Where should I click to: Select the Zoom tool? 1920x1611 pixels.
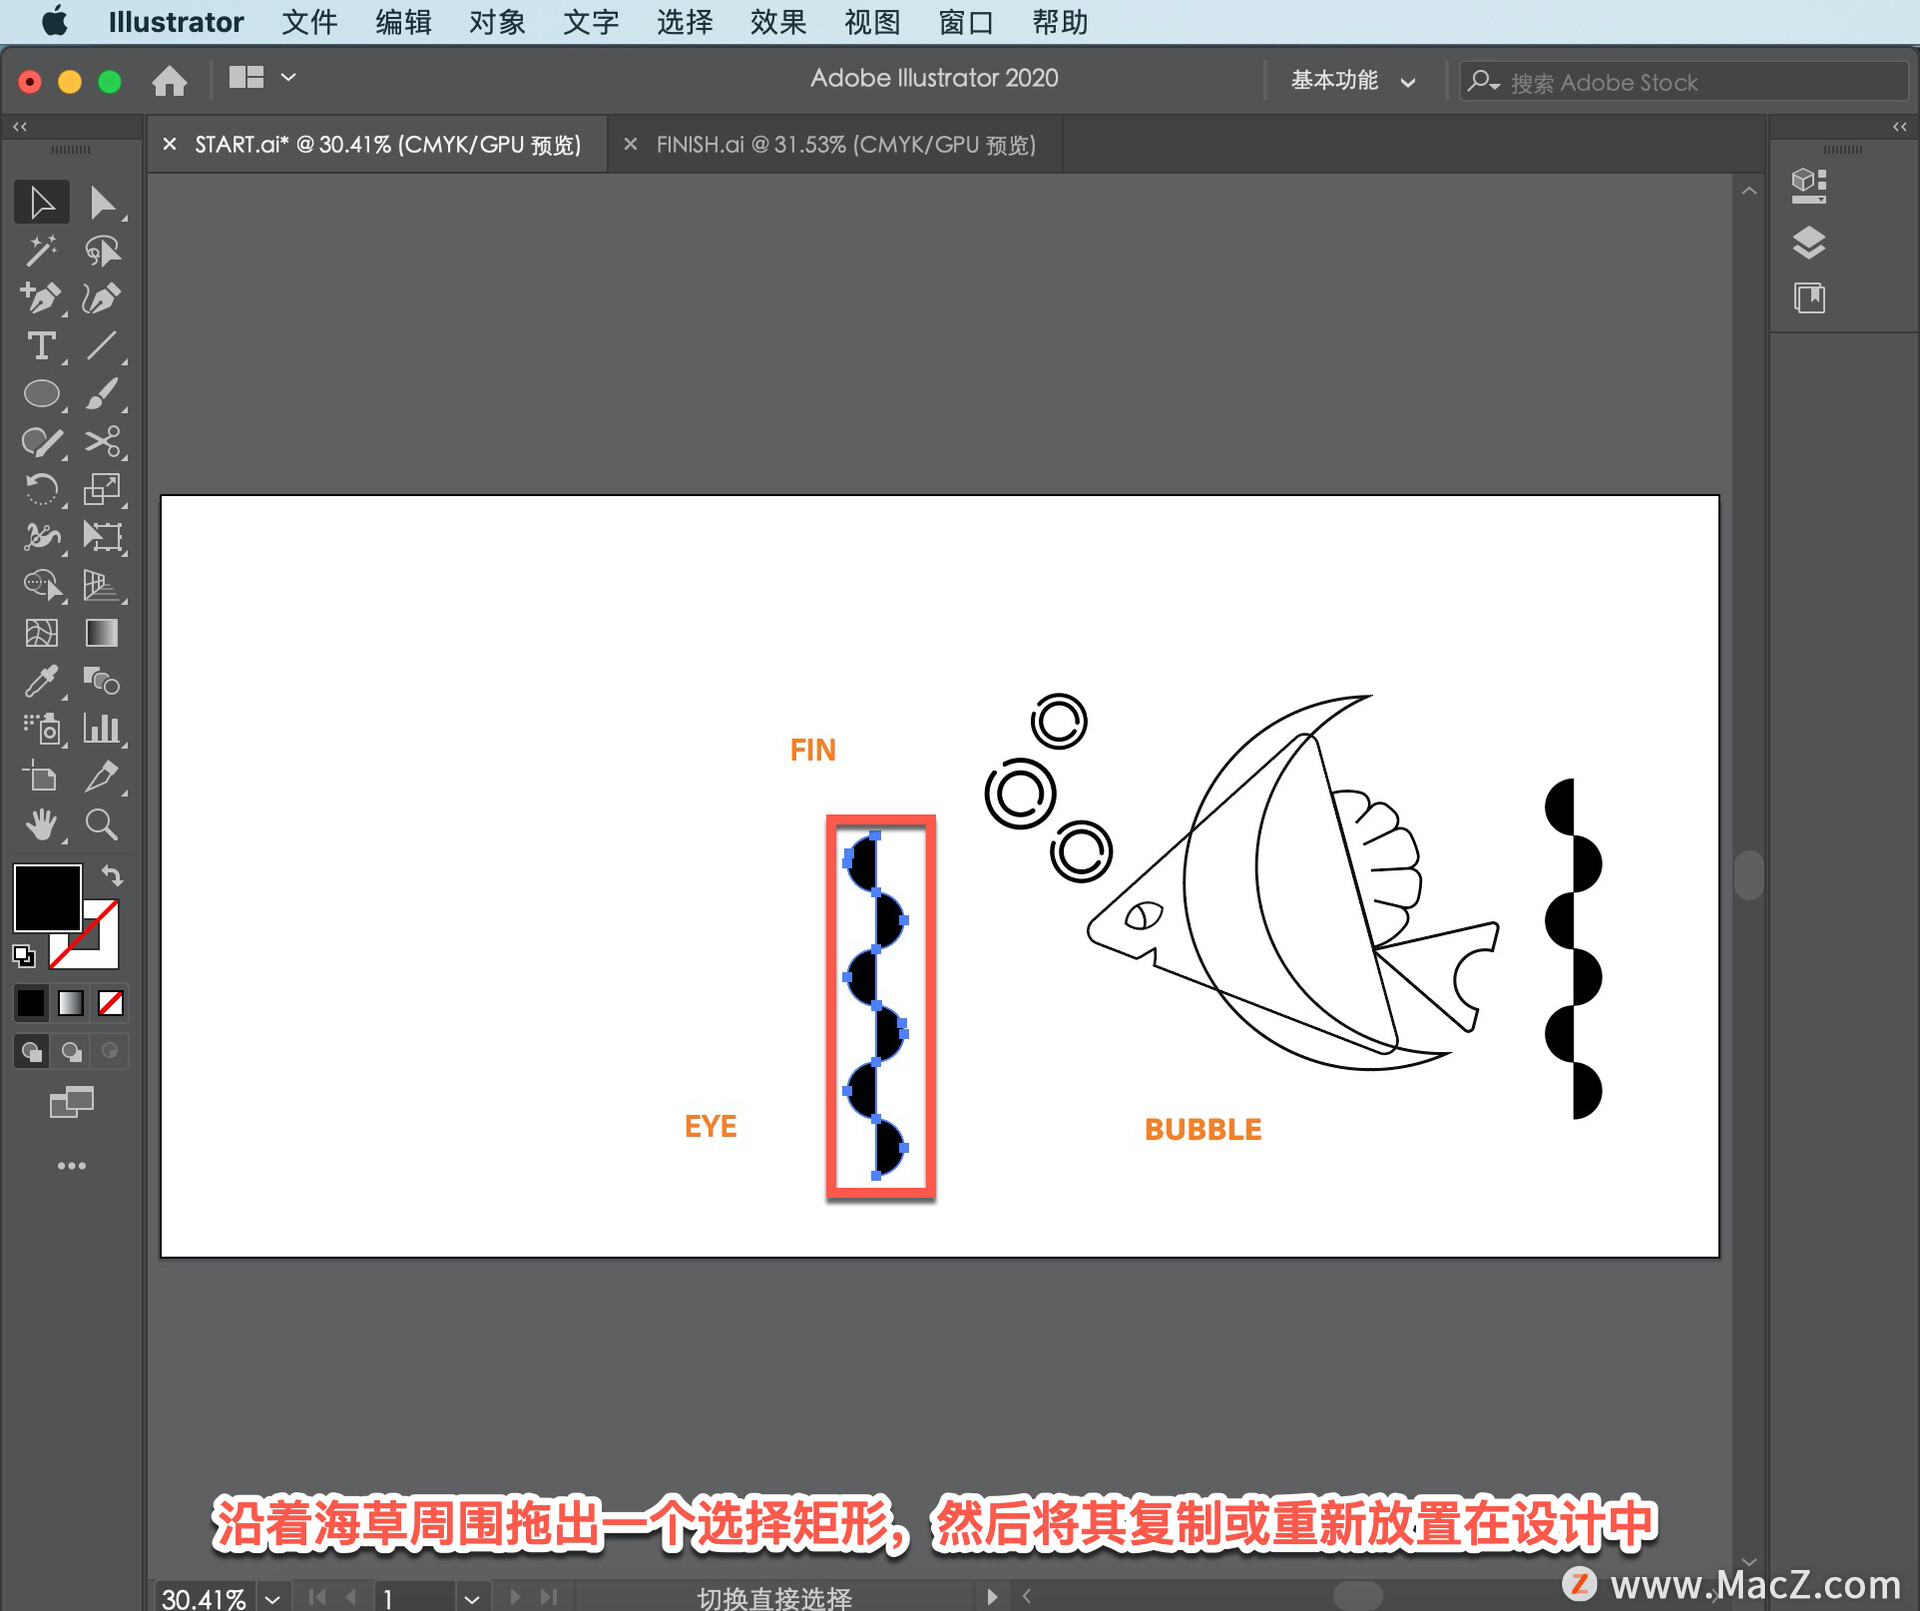(x=102, y=825)
